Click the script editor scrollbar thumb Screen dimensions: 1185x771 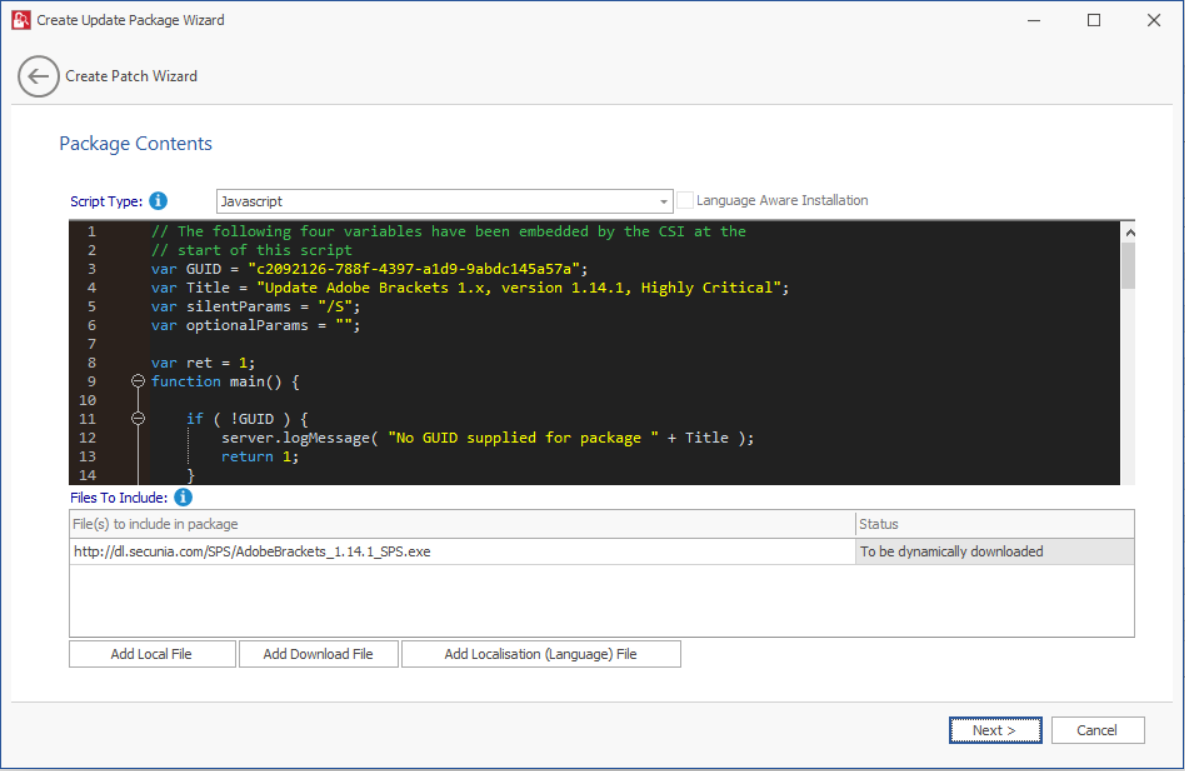(x=1128, y=265)
